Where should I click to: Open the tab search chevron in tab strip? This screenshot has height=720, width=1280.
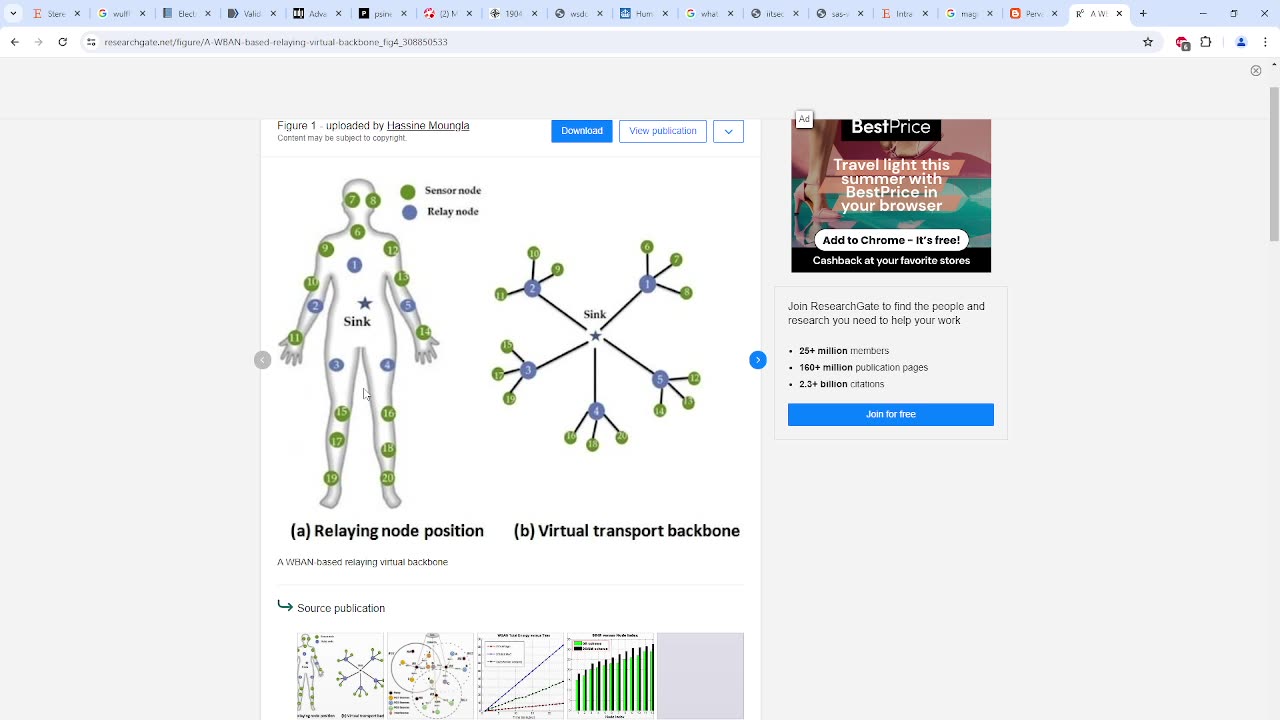pyautogui.click(x=14, y=14)
